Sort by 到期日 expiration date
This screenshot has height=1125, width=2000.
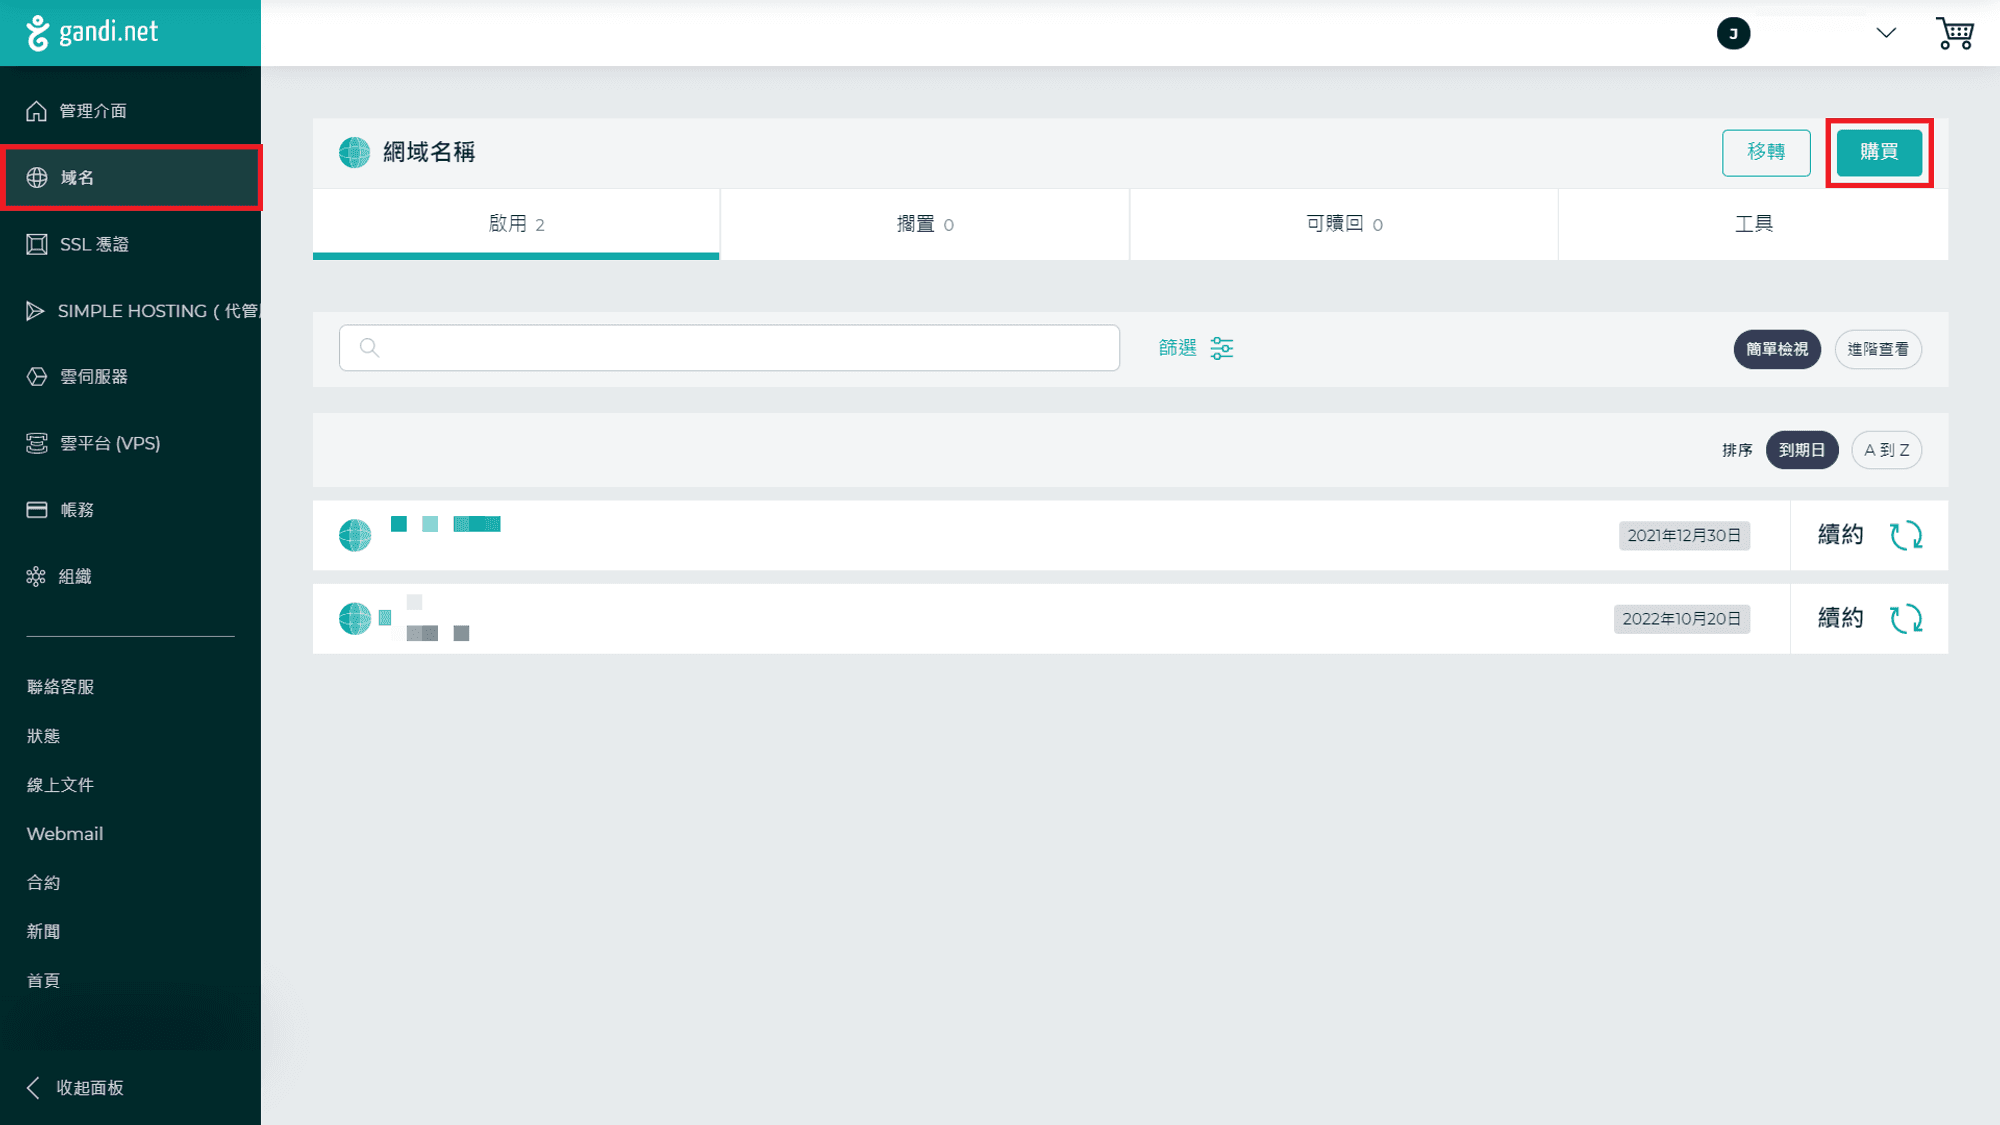[x=1802, y=451]
